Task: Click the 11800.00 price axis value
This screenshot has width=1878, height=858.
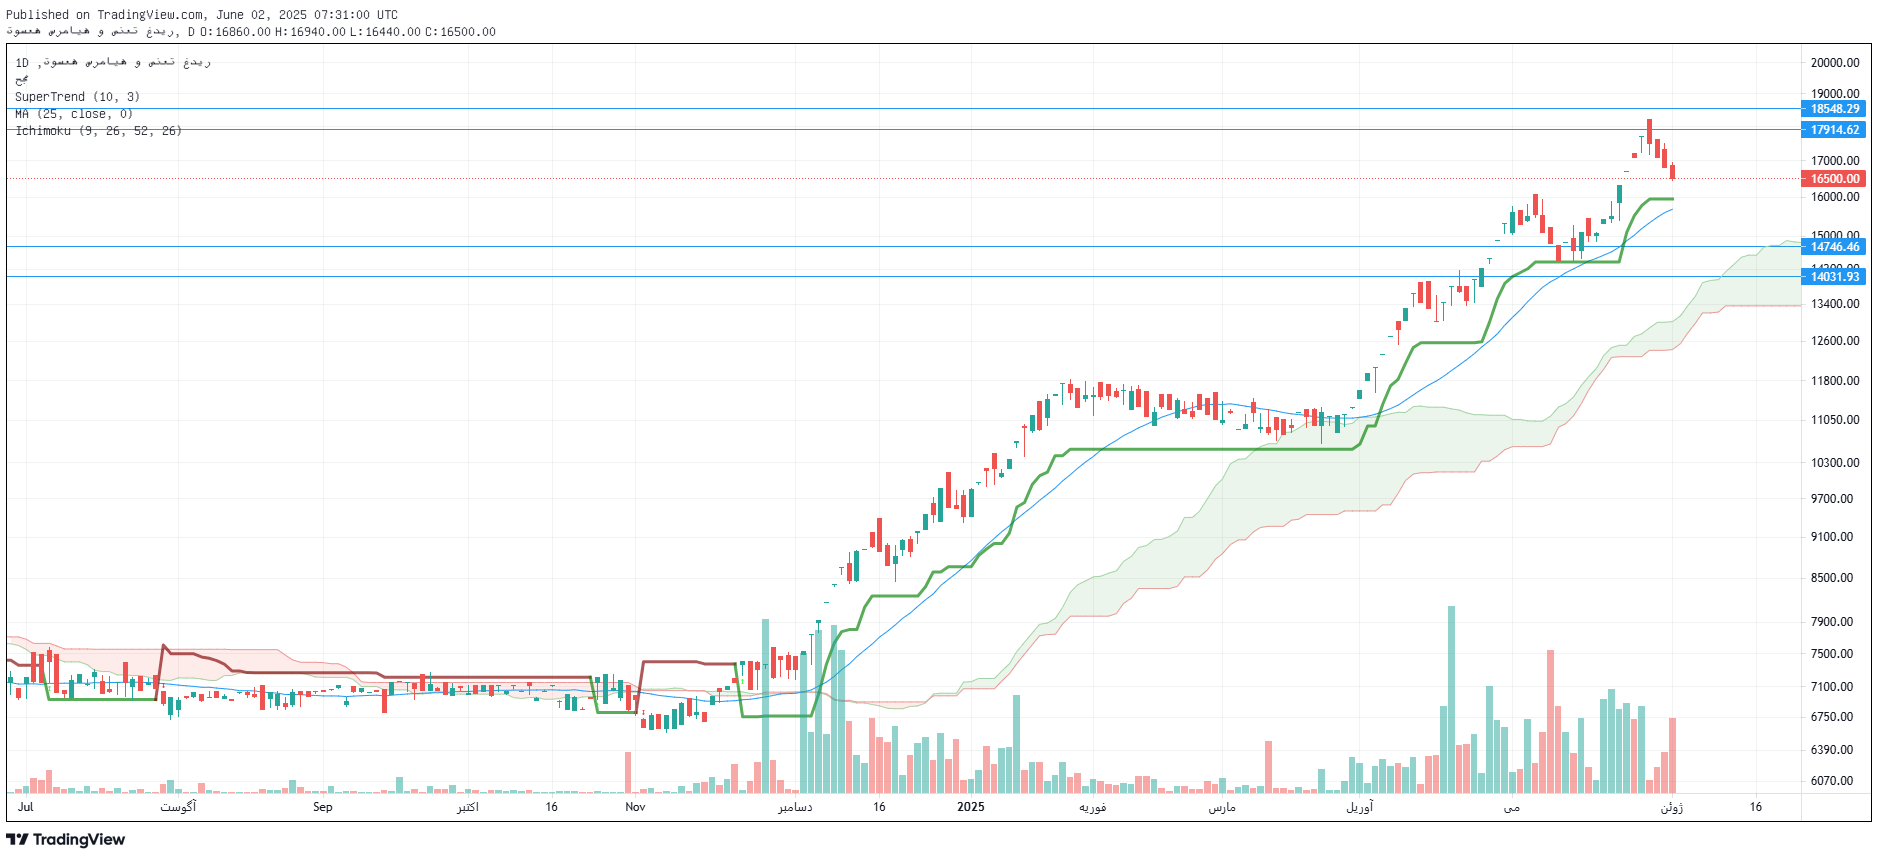Action: coord(1835,381)
